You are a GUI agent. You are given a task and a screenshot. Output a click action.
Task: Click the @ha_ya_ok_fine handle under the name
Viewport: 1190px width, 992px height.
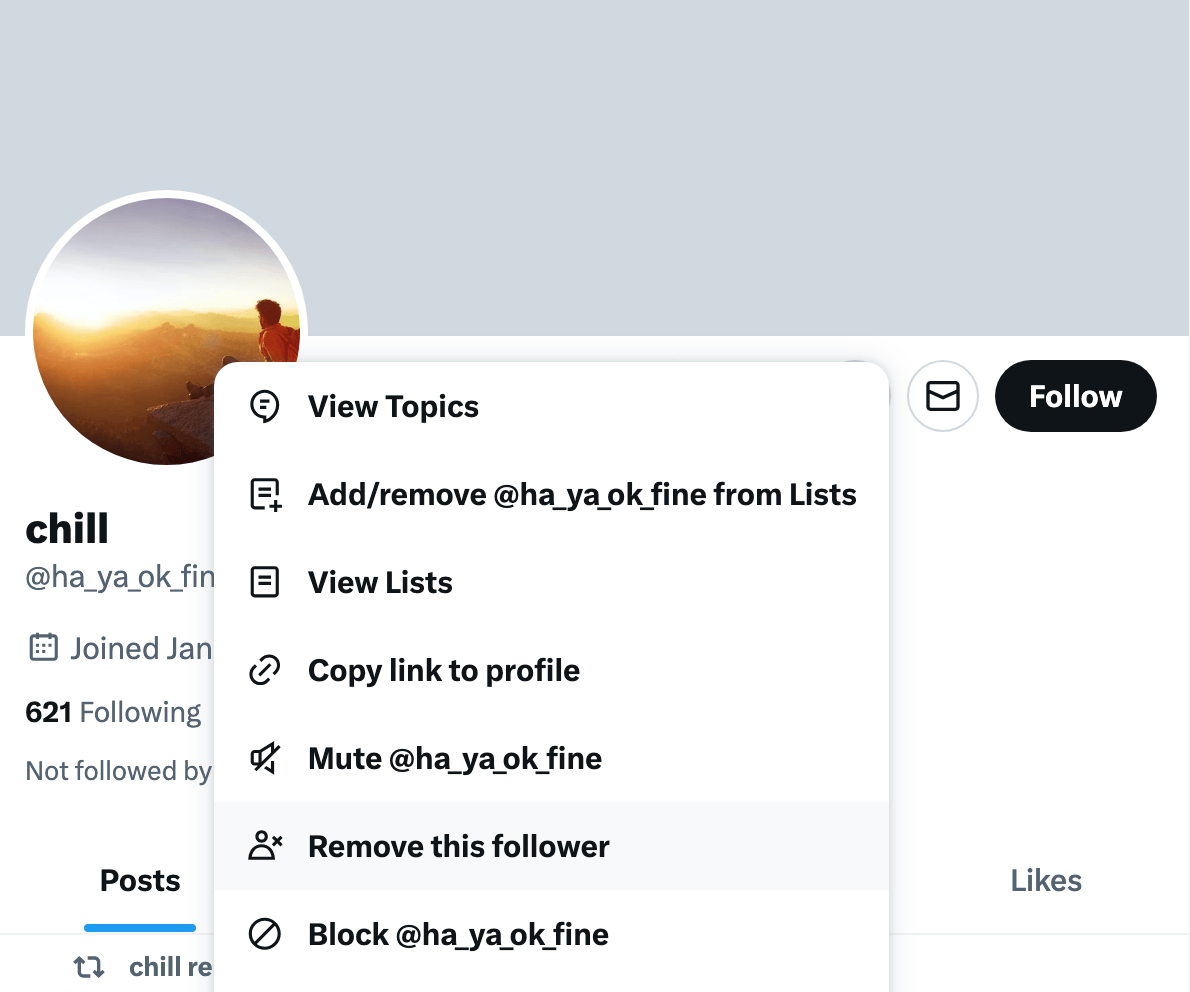point(120,578)
